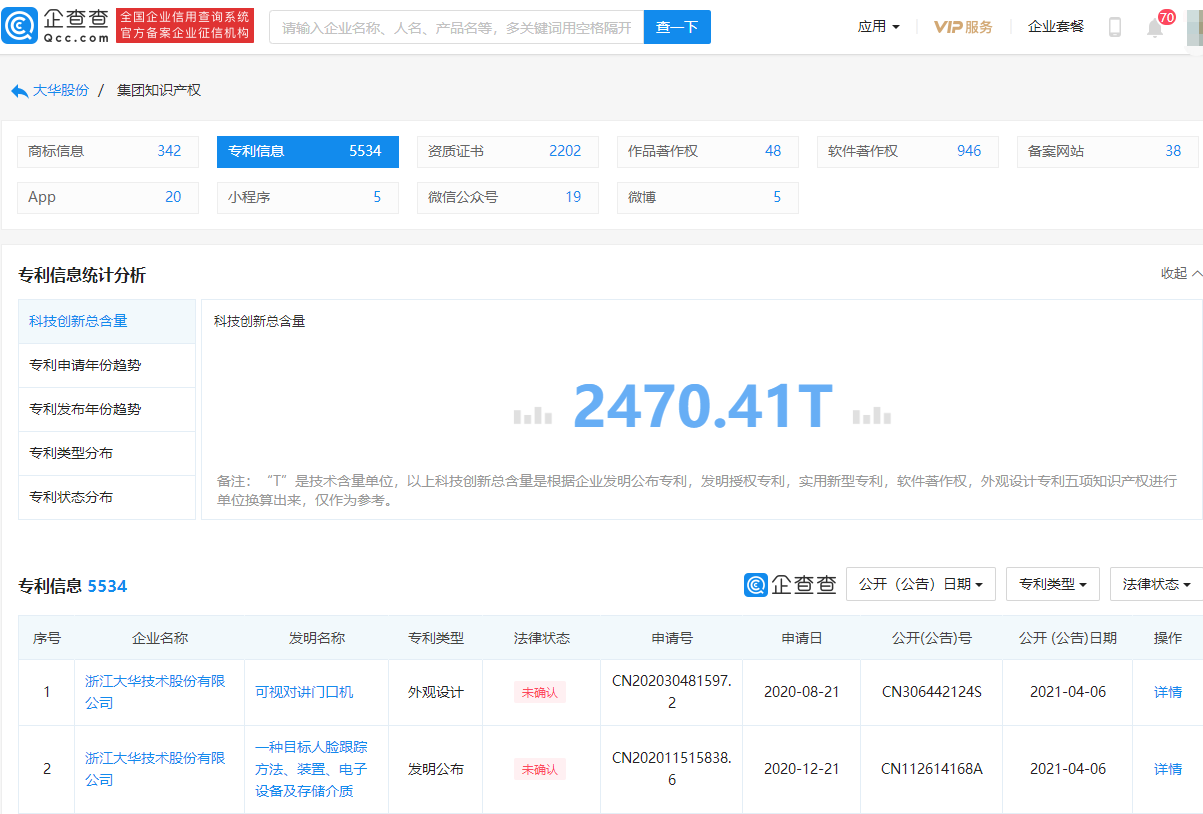1203x814 pixels.
Task: Click the 外观设计 type cell
Action: pos(436,692)
